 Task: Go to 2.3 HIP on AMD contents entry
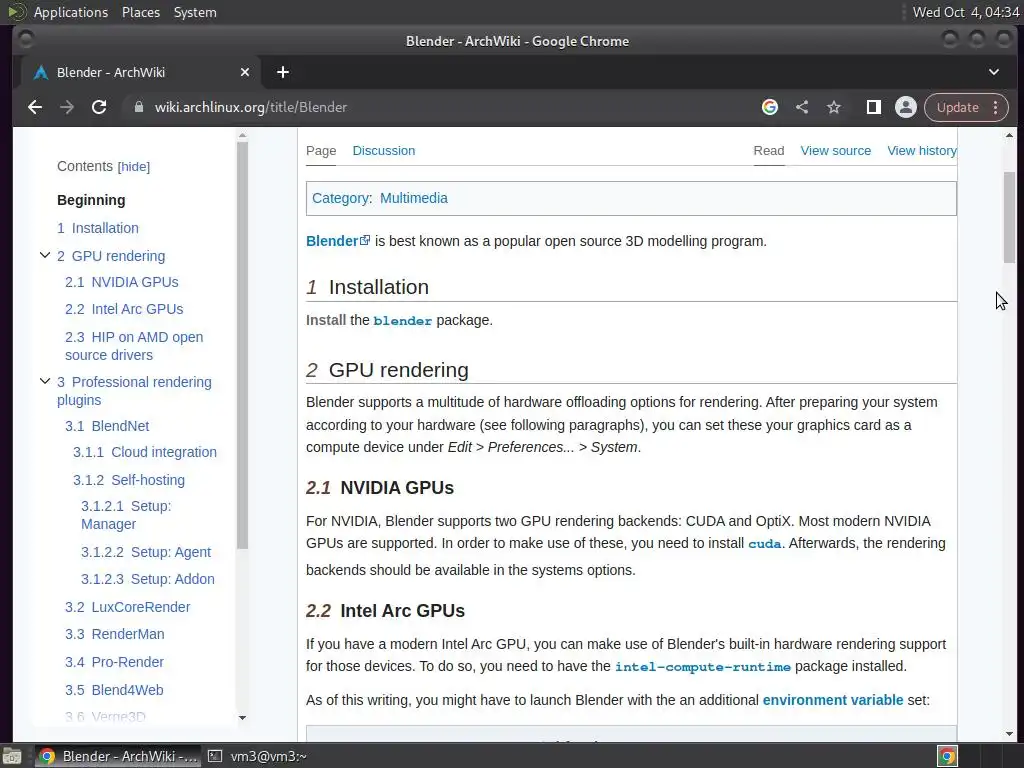click(134, 346)
